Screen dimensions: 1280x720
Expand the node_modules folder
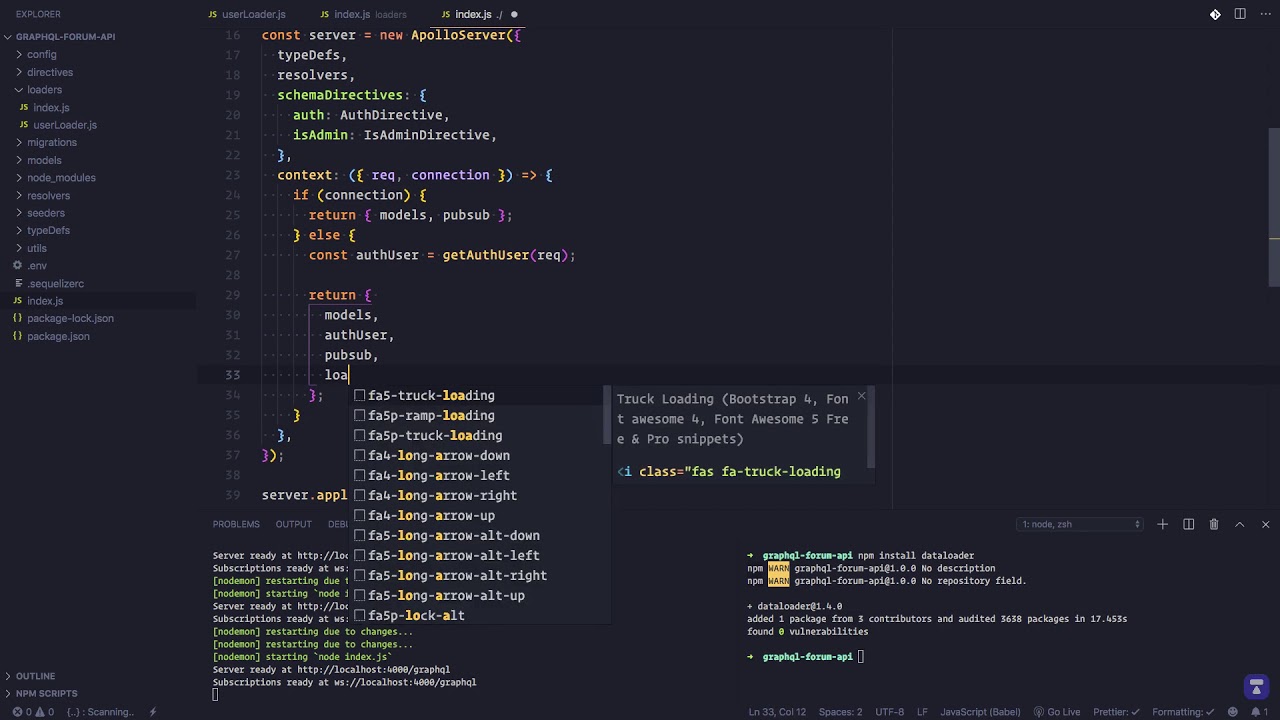[x=98, y=178]
